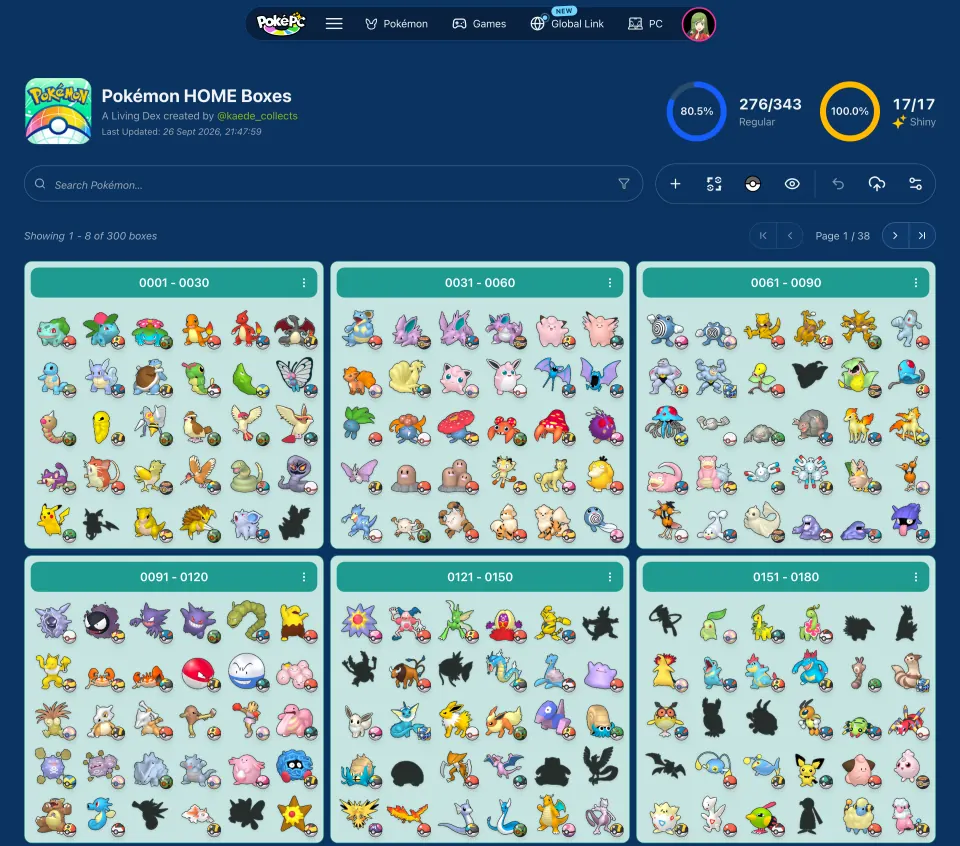Viewport: 960px width, 846px height.
Task: Select Jigglypuff in box 0031 - 0060
Action: (x=457, y=378)
